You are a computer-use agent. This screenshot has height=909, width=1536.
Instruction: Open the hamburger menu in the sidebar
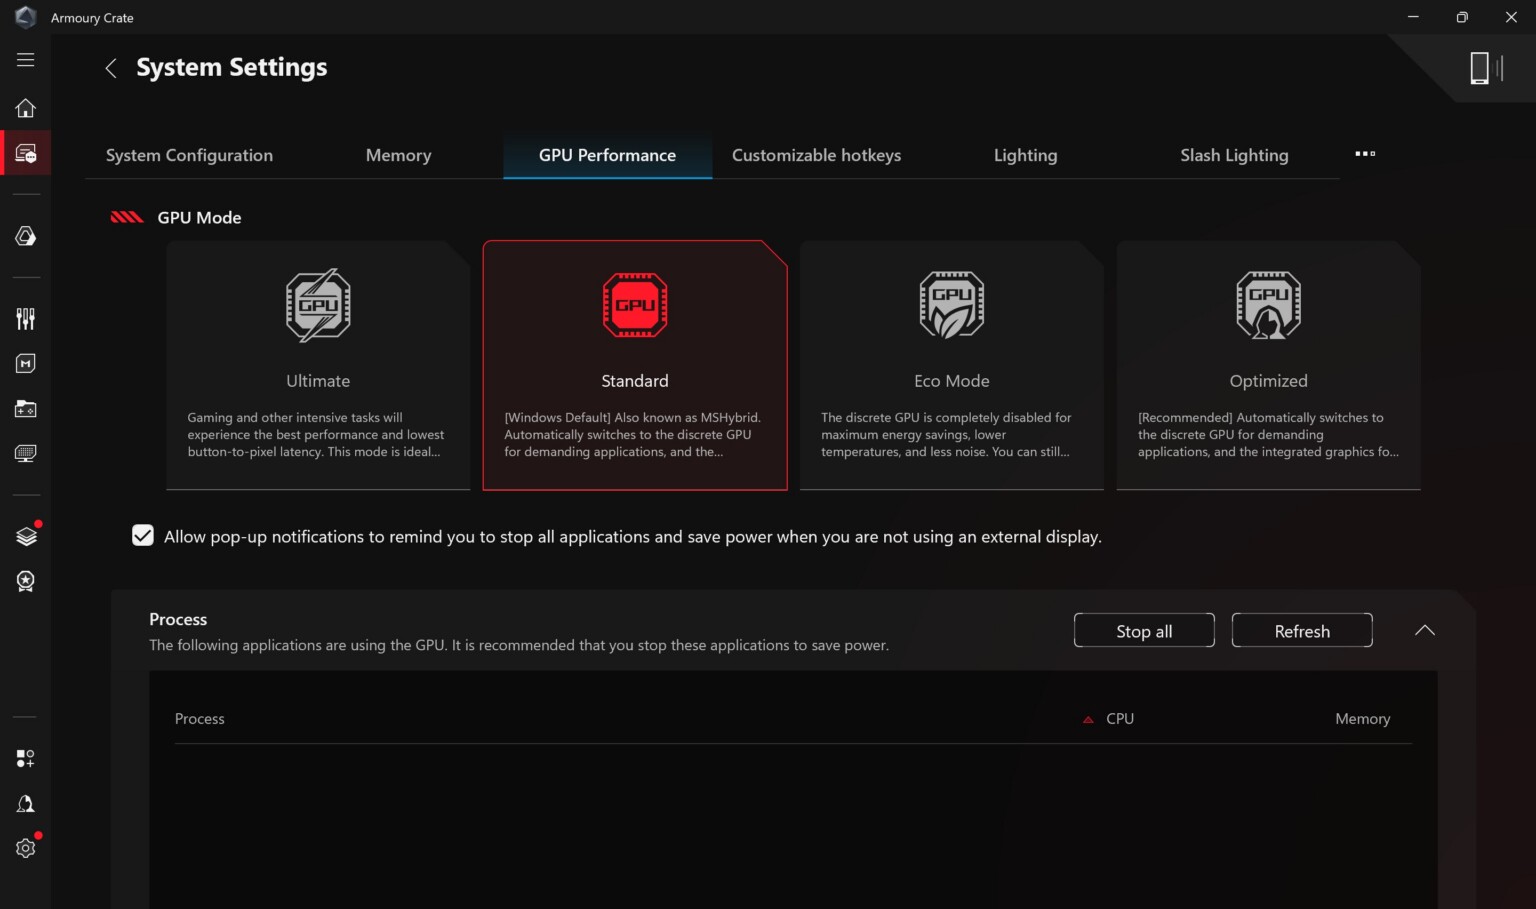tap(26, 60)
